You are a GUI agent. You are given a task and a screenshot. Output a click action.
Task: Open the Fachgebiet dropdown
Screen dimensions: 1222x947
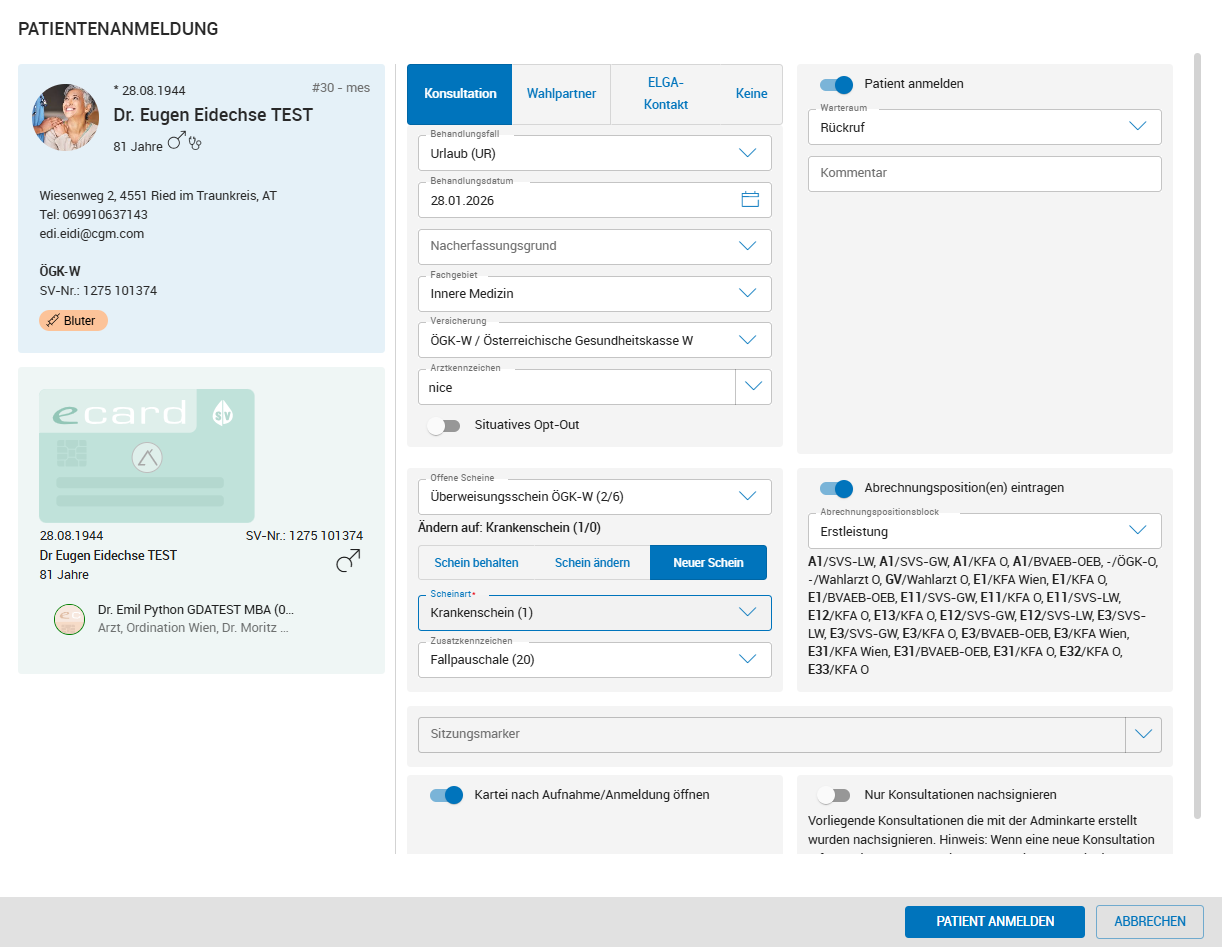point(747,294)
